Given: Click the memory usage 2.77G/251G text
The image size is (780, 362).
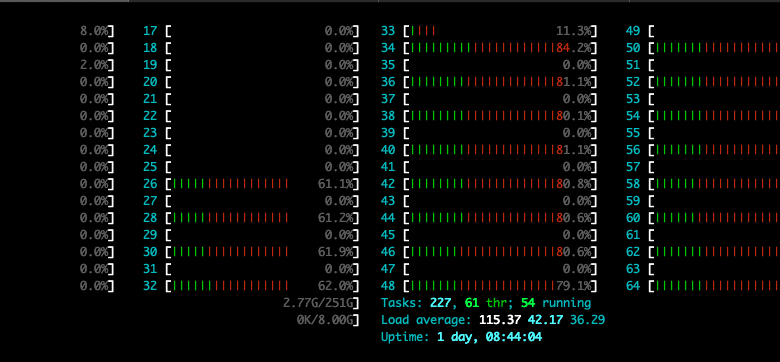Looking at the screenshot, I should [x=318, y=303].
